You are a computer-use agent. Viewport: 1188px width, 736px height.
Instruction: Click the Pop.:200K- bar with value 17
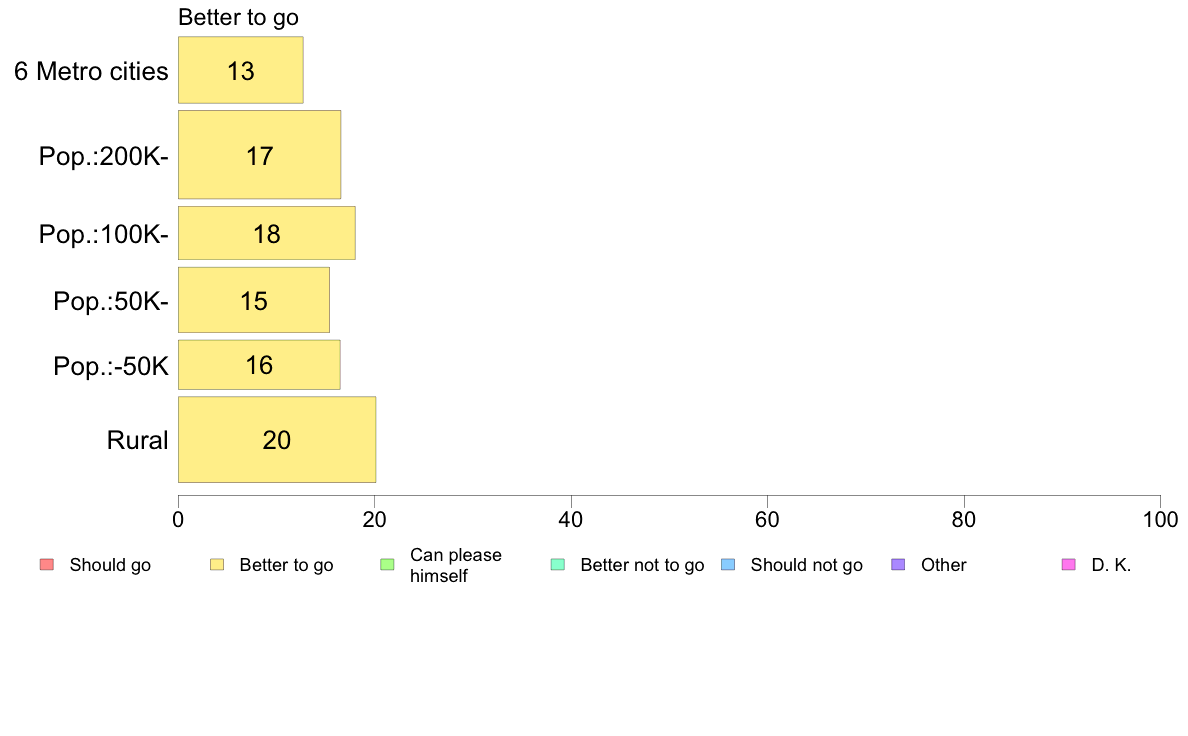(259, 155)
